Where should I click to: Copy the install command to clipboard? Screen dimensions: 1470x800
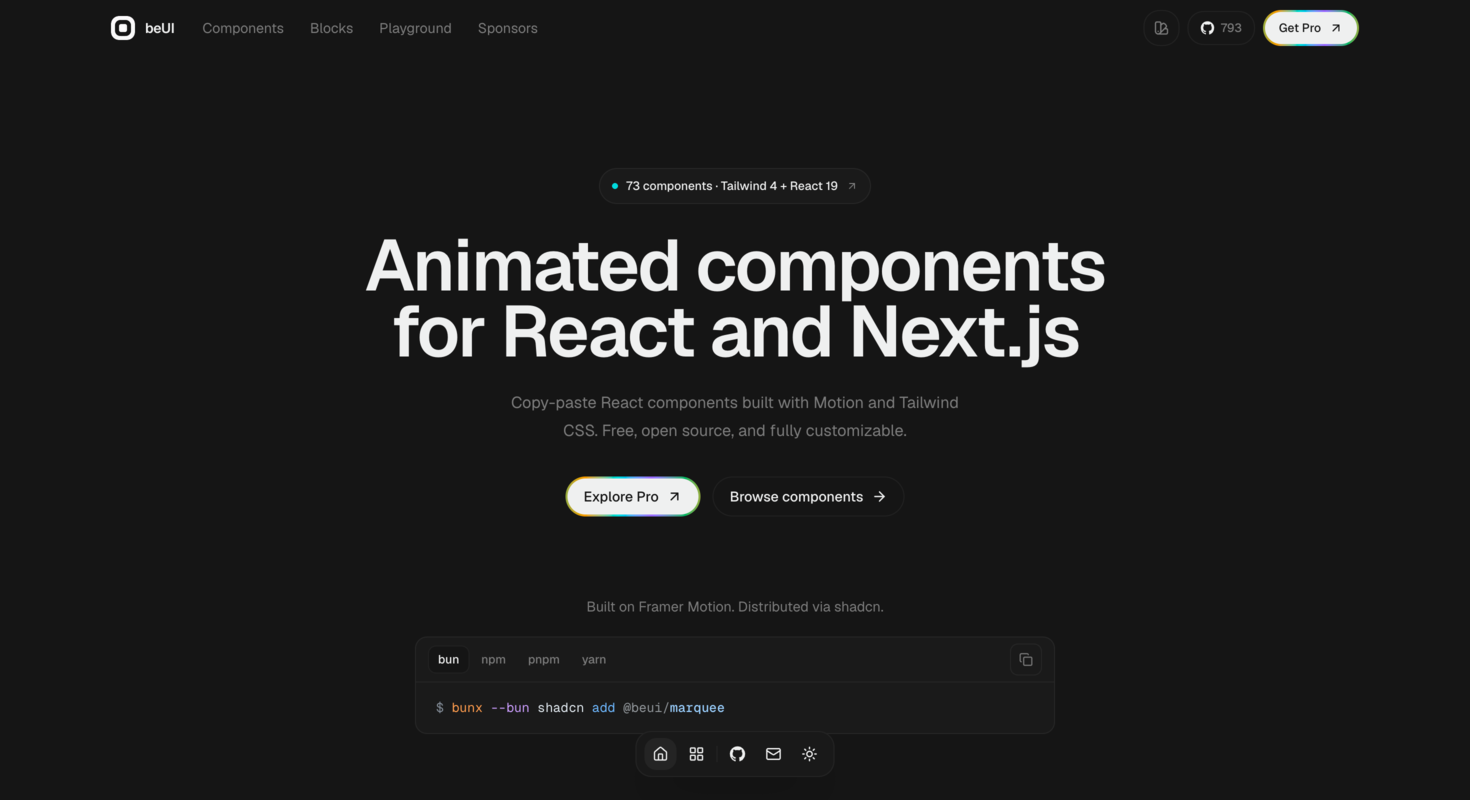point(1026,660)
